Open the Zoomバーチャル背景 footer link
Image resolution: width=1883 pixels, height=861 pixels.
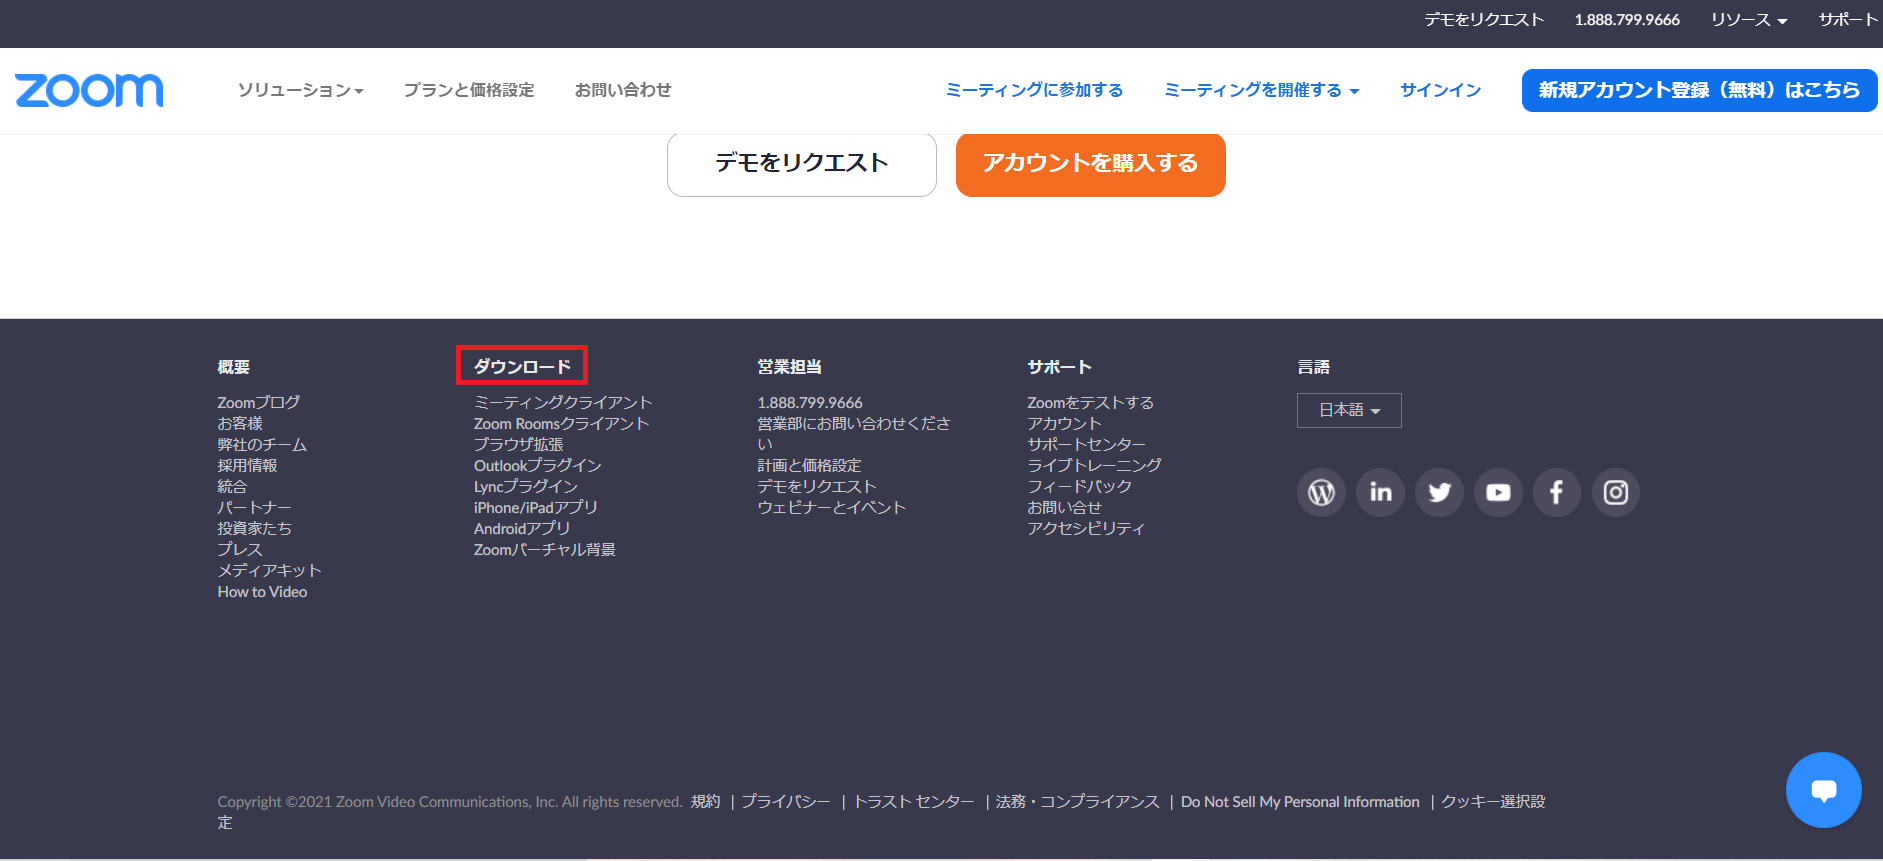click(545, 549)
